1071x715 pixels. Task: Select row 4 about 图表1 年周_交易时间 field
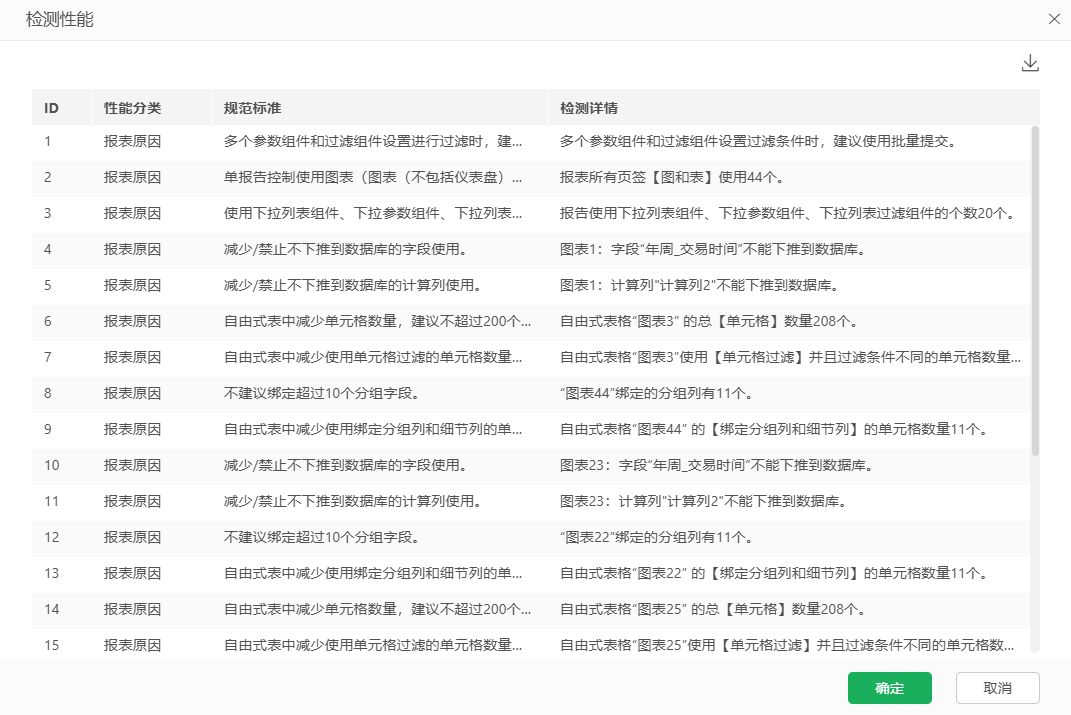coord(531,249)
